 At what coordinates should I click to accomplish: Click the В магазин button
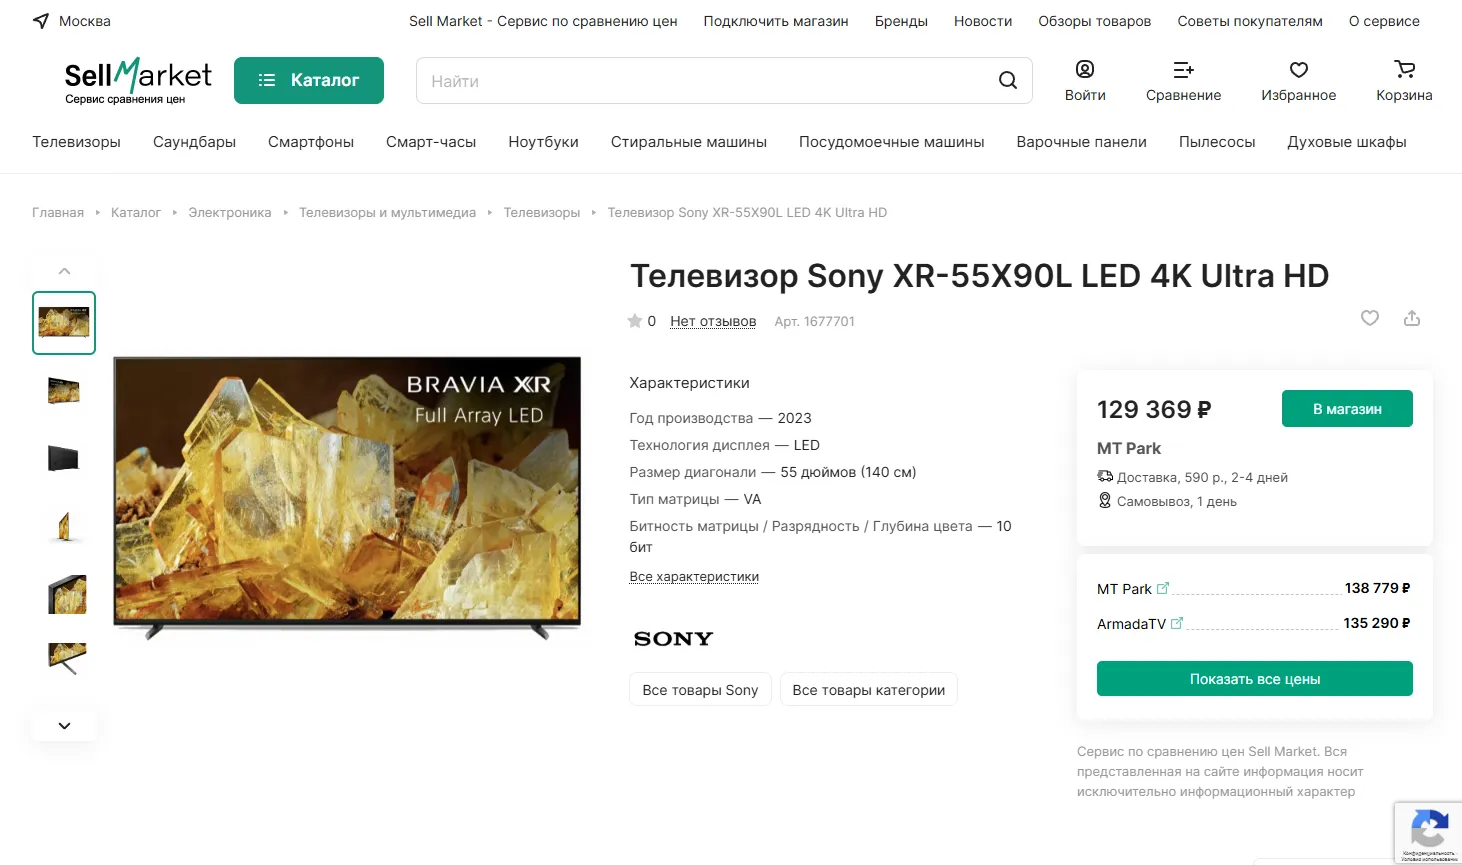point(1347,409)
